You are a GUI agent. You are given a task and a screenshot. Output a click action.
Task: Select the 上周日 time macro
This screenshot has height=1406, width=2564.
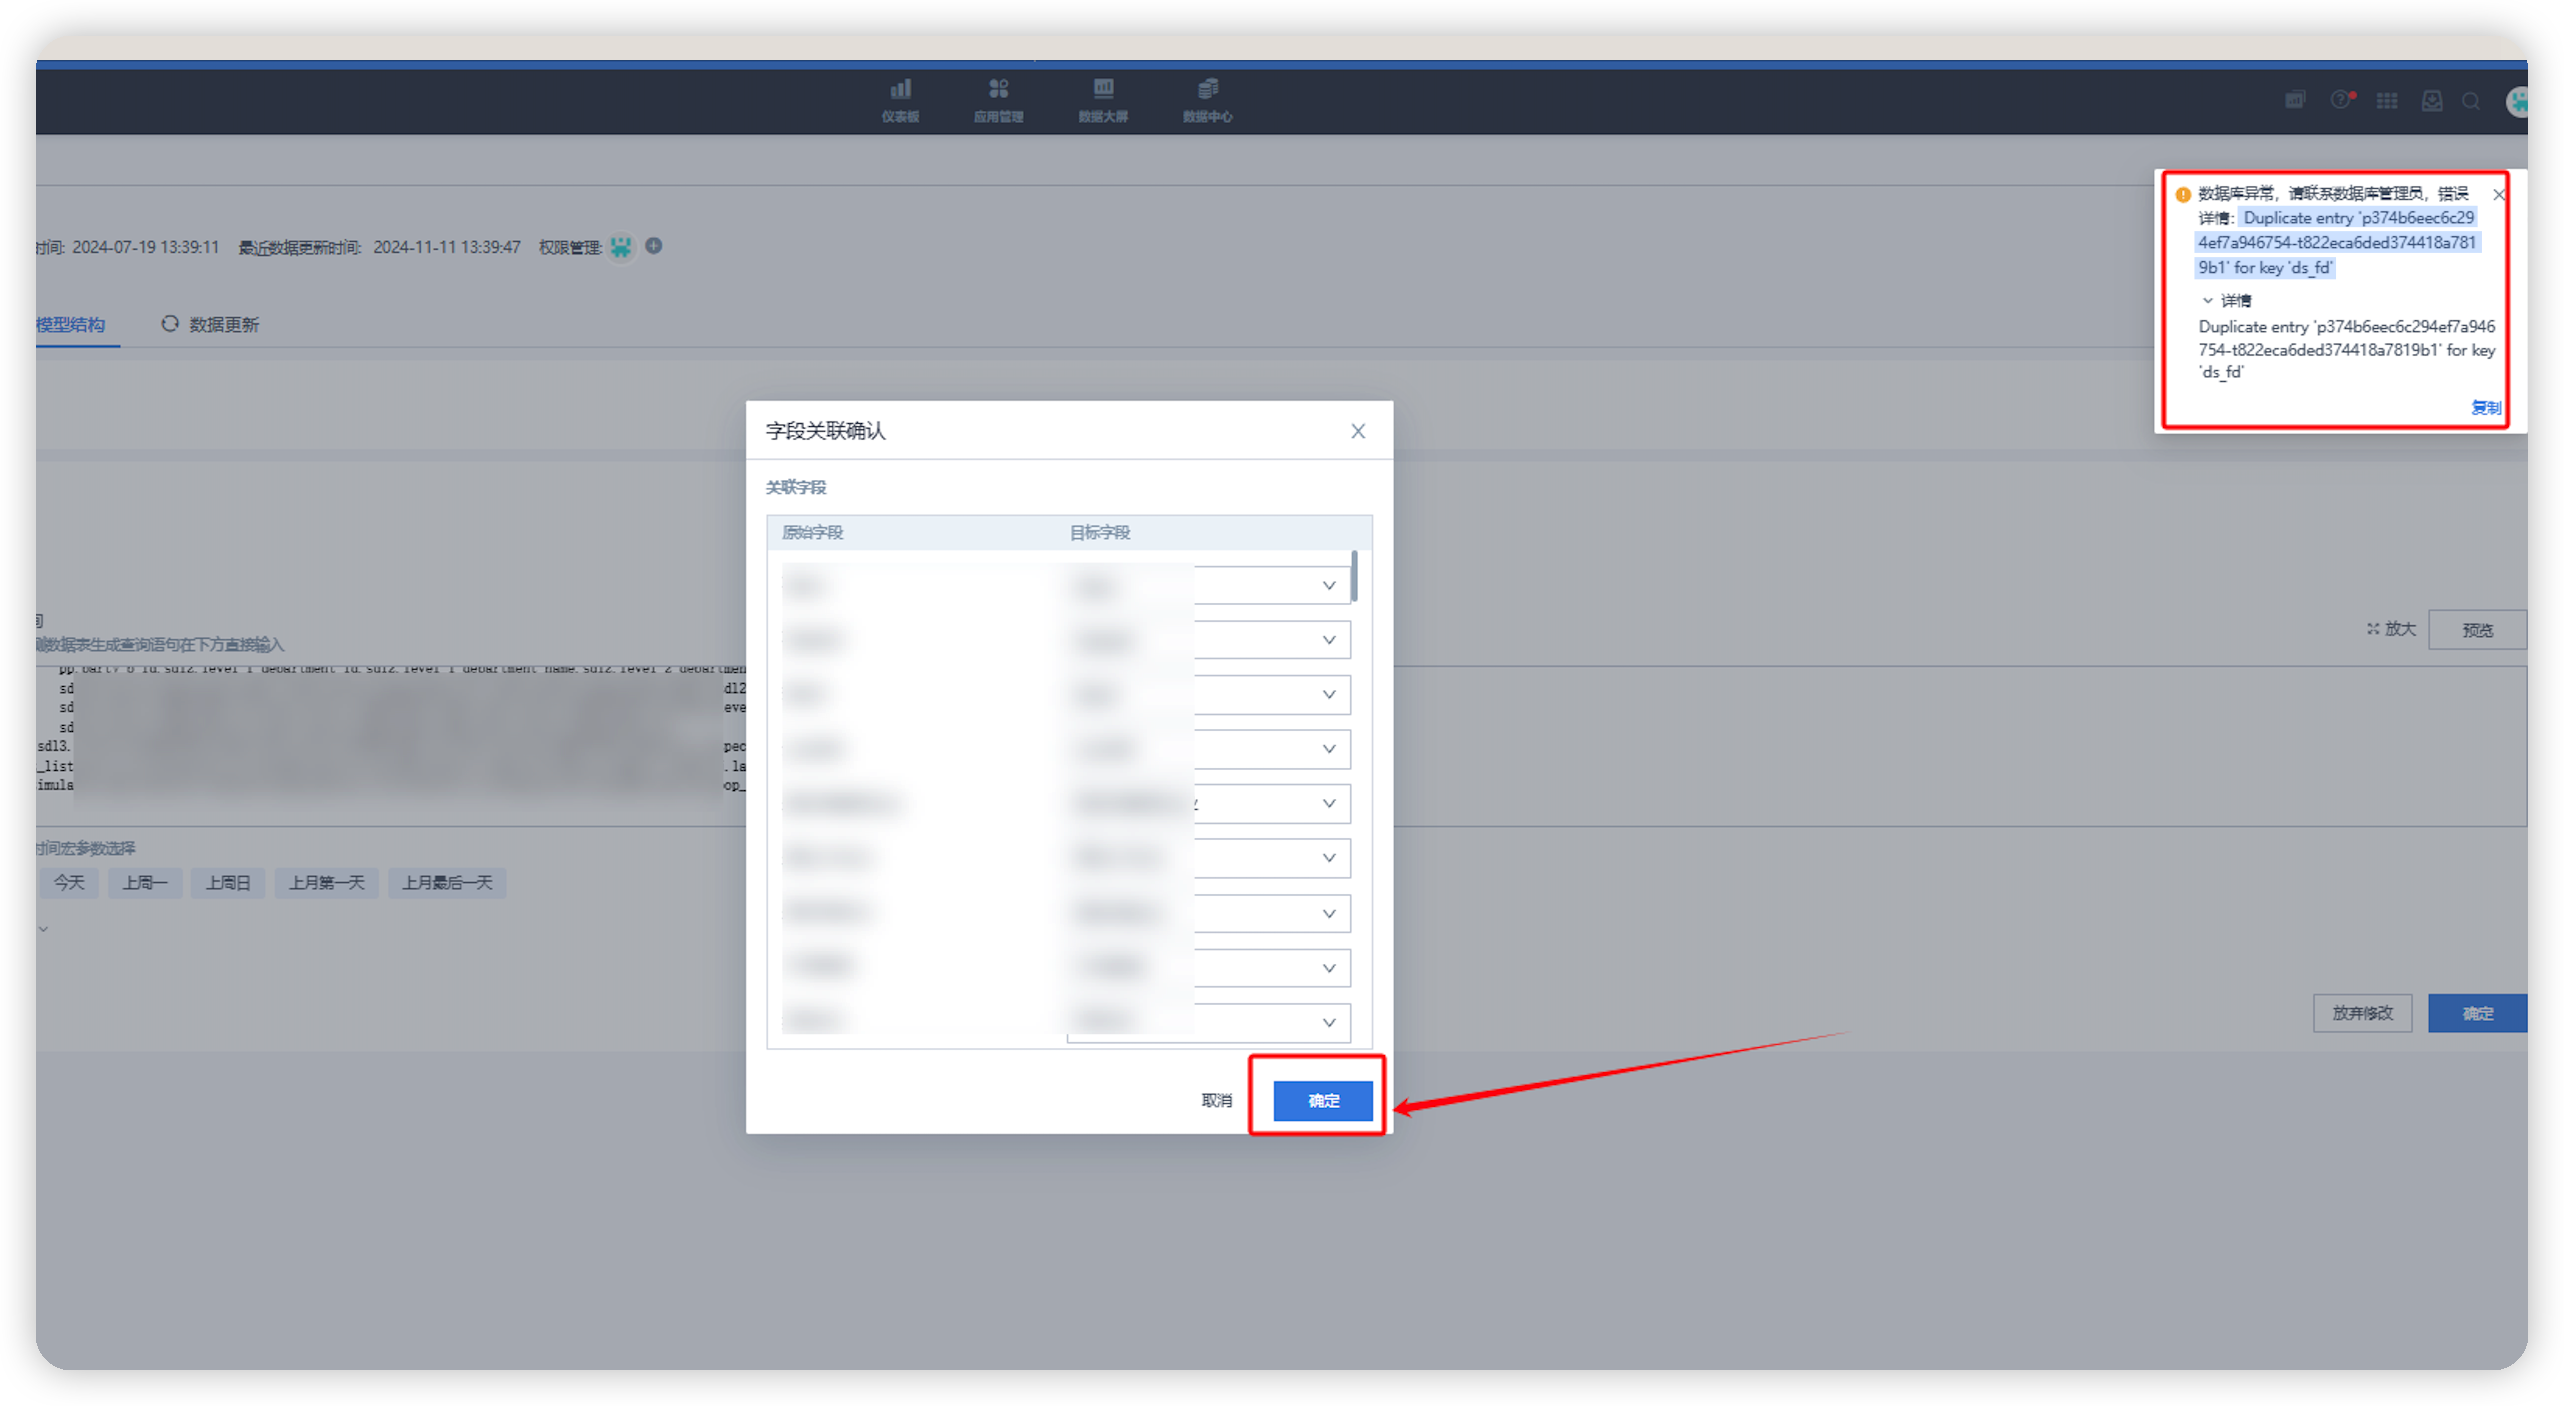pos(227,882)
